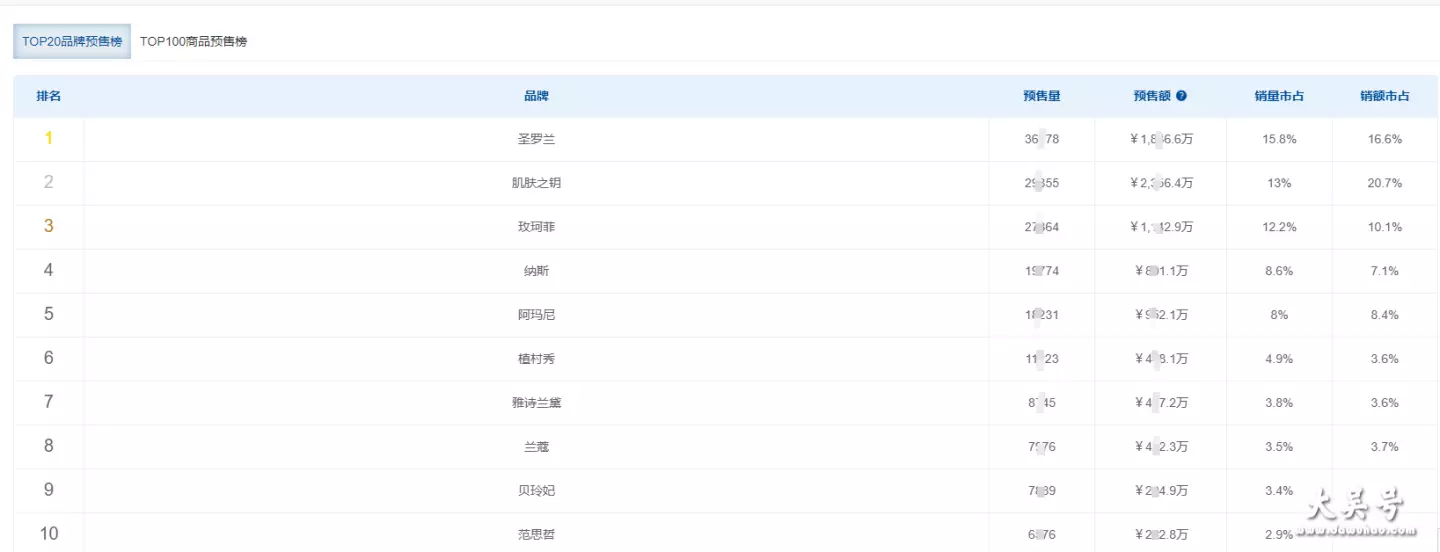Click rank number 6 cell
Viewport: 1440px width, 552px height.
point(49,359)
